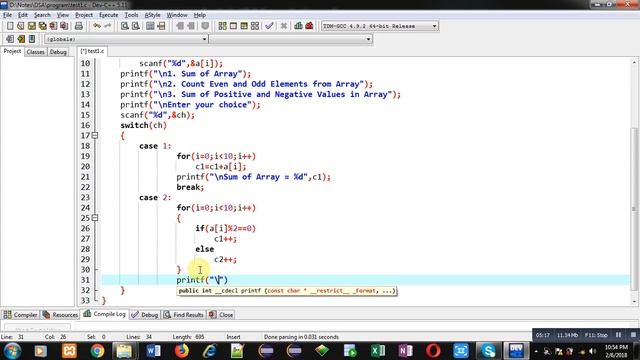Screen dimensions: 640x360
Task: Click the Delete Profiling Information icon
Action: 309,26
